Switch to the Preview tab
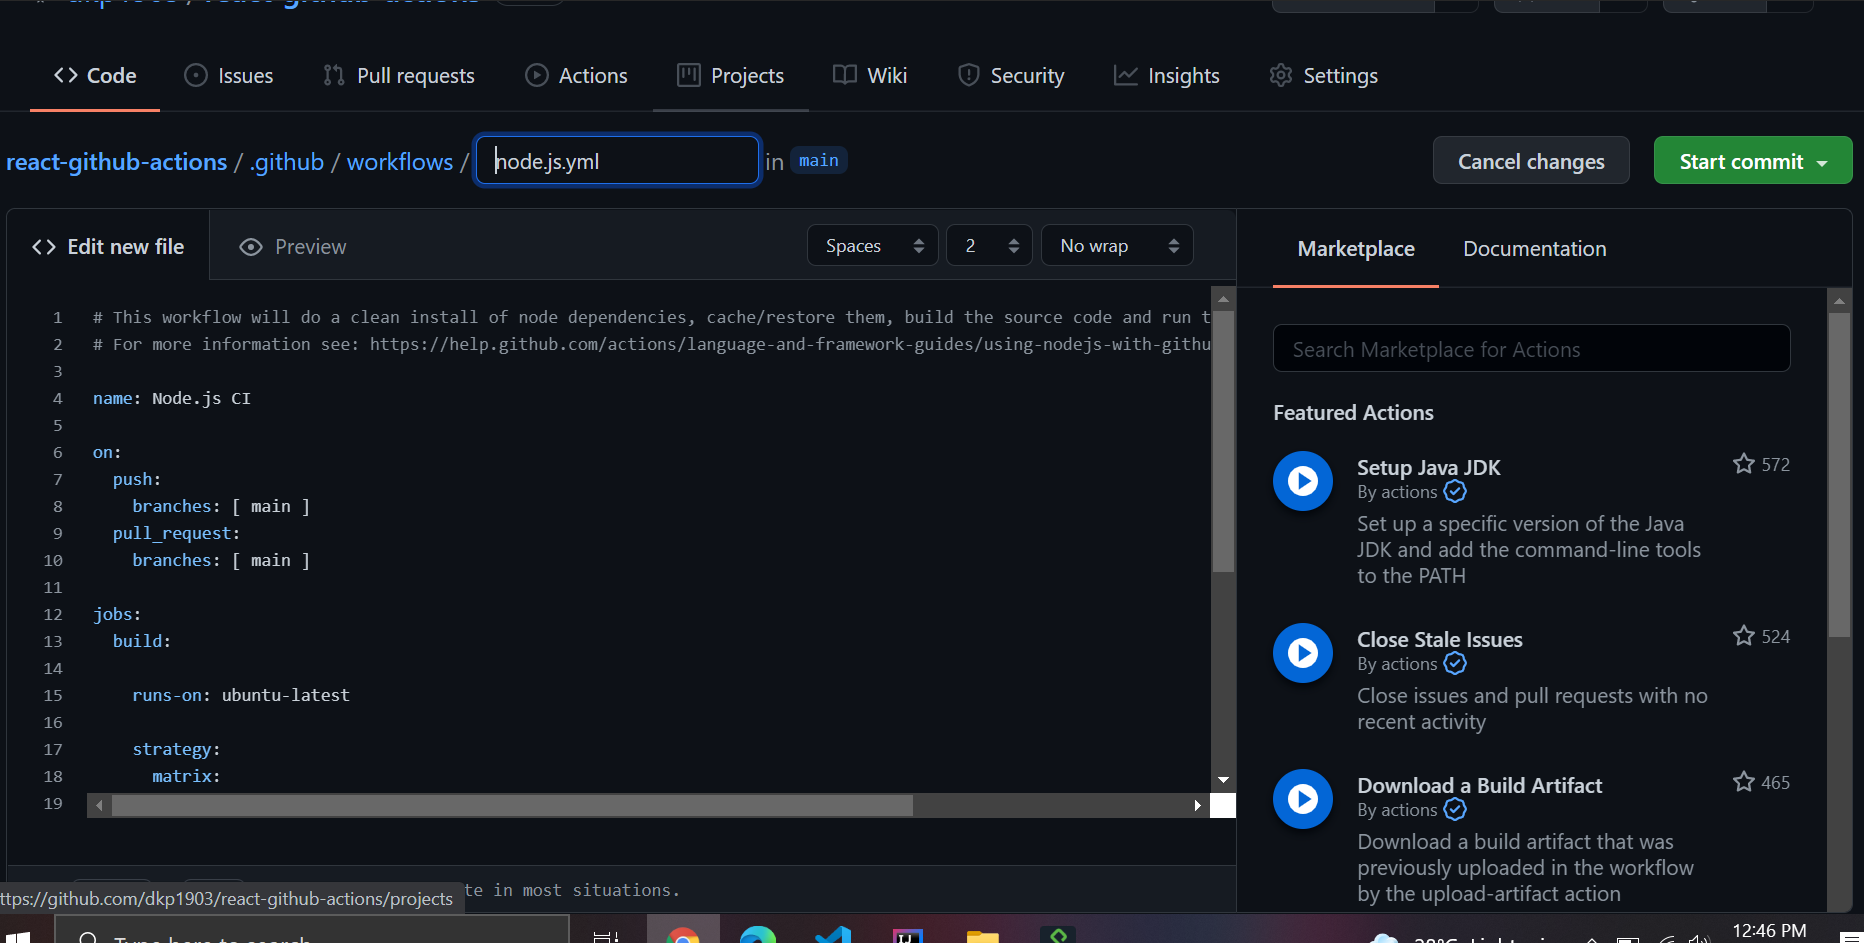Screen dimensions: 1864x943 pos(293,247)
